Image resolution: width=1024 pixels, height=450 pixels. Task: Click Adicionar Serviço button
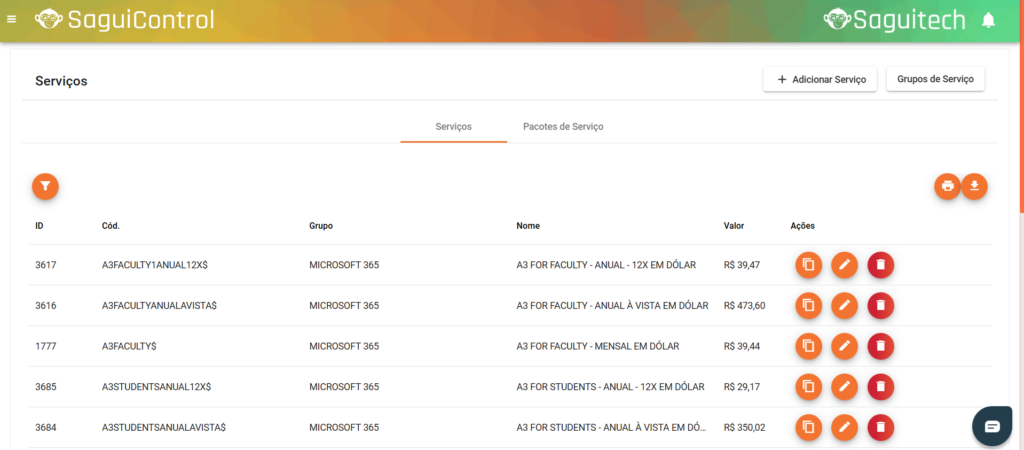[820, 79]
